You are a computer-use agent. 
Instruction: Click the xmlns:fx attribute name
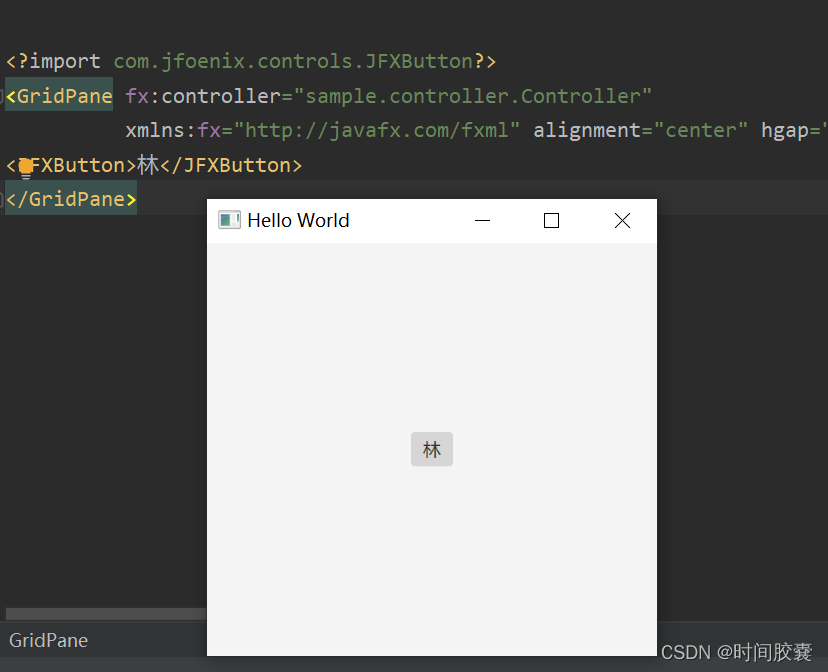click(x=173, y=130)
